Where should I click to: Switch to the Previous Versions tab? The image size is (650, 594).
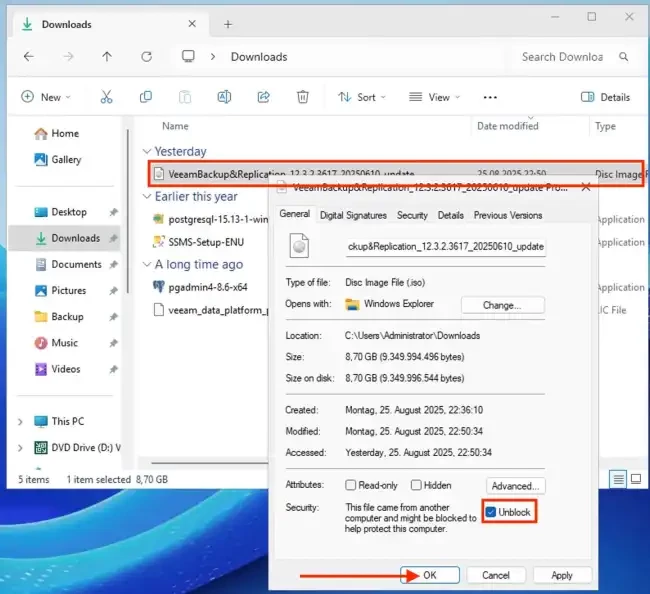click(508, 215)
